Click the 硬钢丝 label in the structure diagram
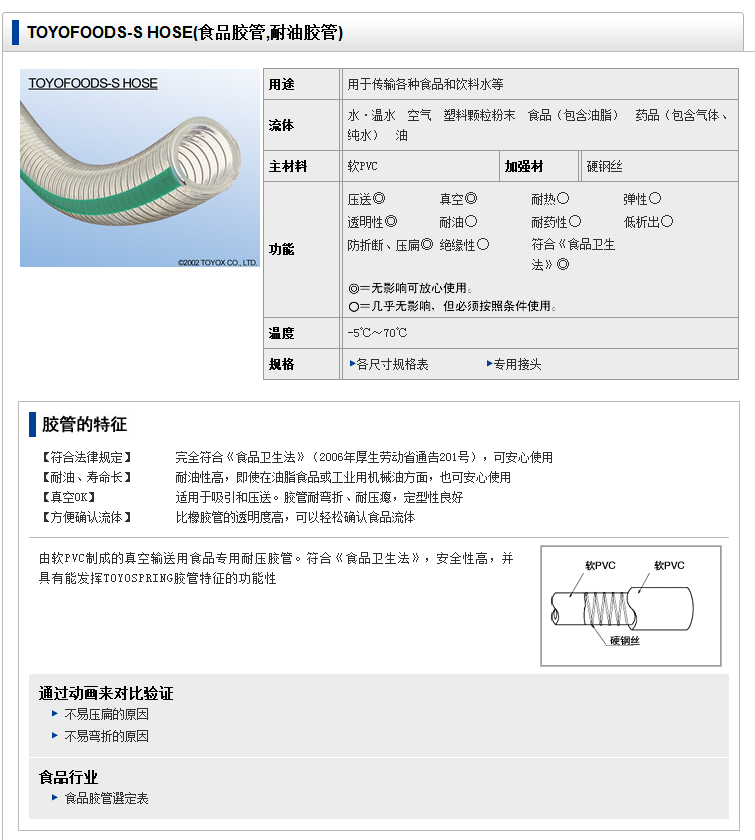This screenshot has width=755, height=840. [x=625, y=641]
